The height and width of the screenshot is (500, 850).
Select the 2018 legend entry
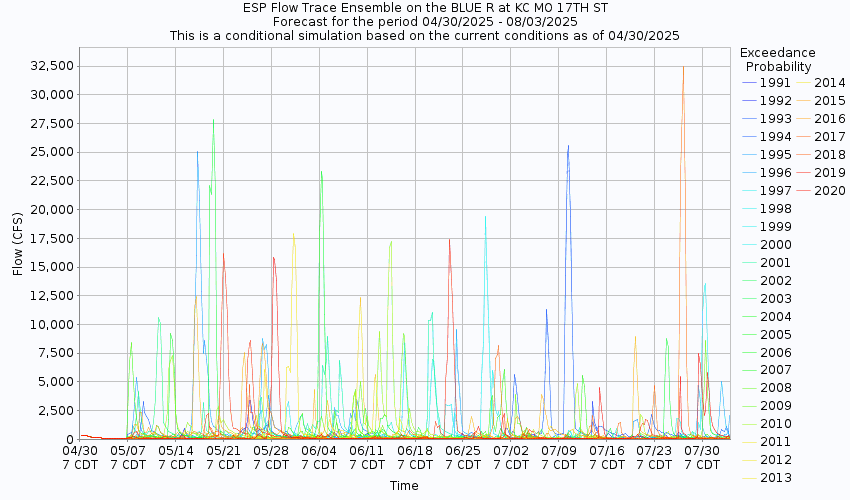821,155
